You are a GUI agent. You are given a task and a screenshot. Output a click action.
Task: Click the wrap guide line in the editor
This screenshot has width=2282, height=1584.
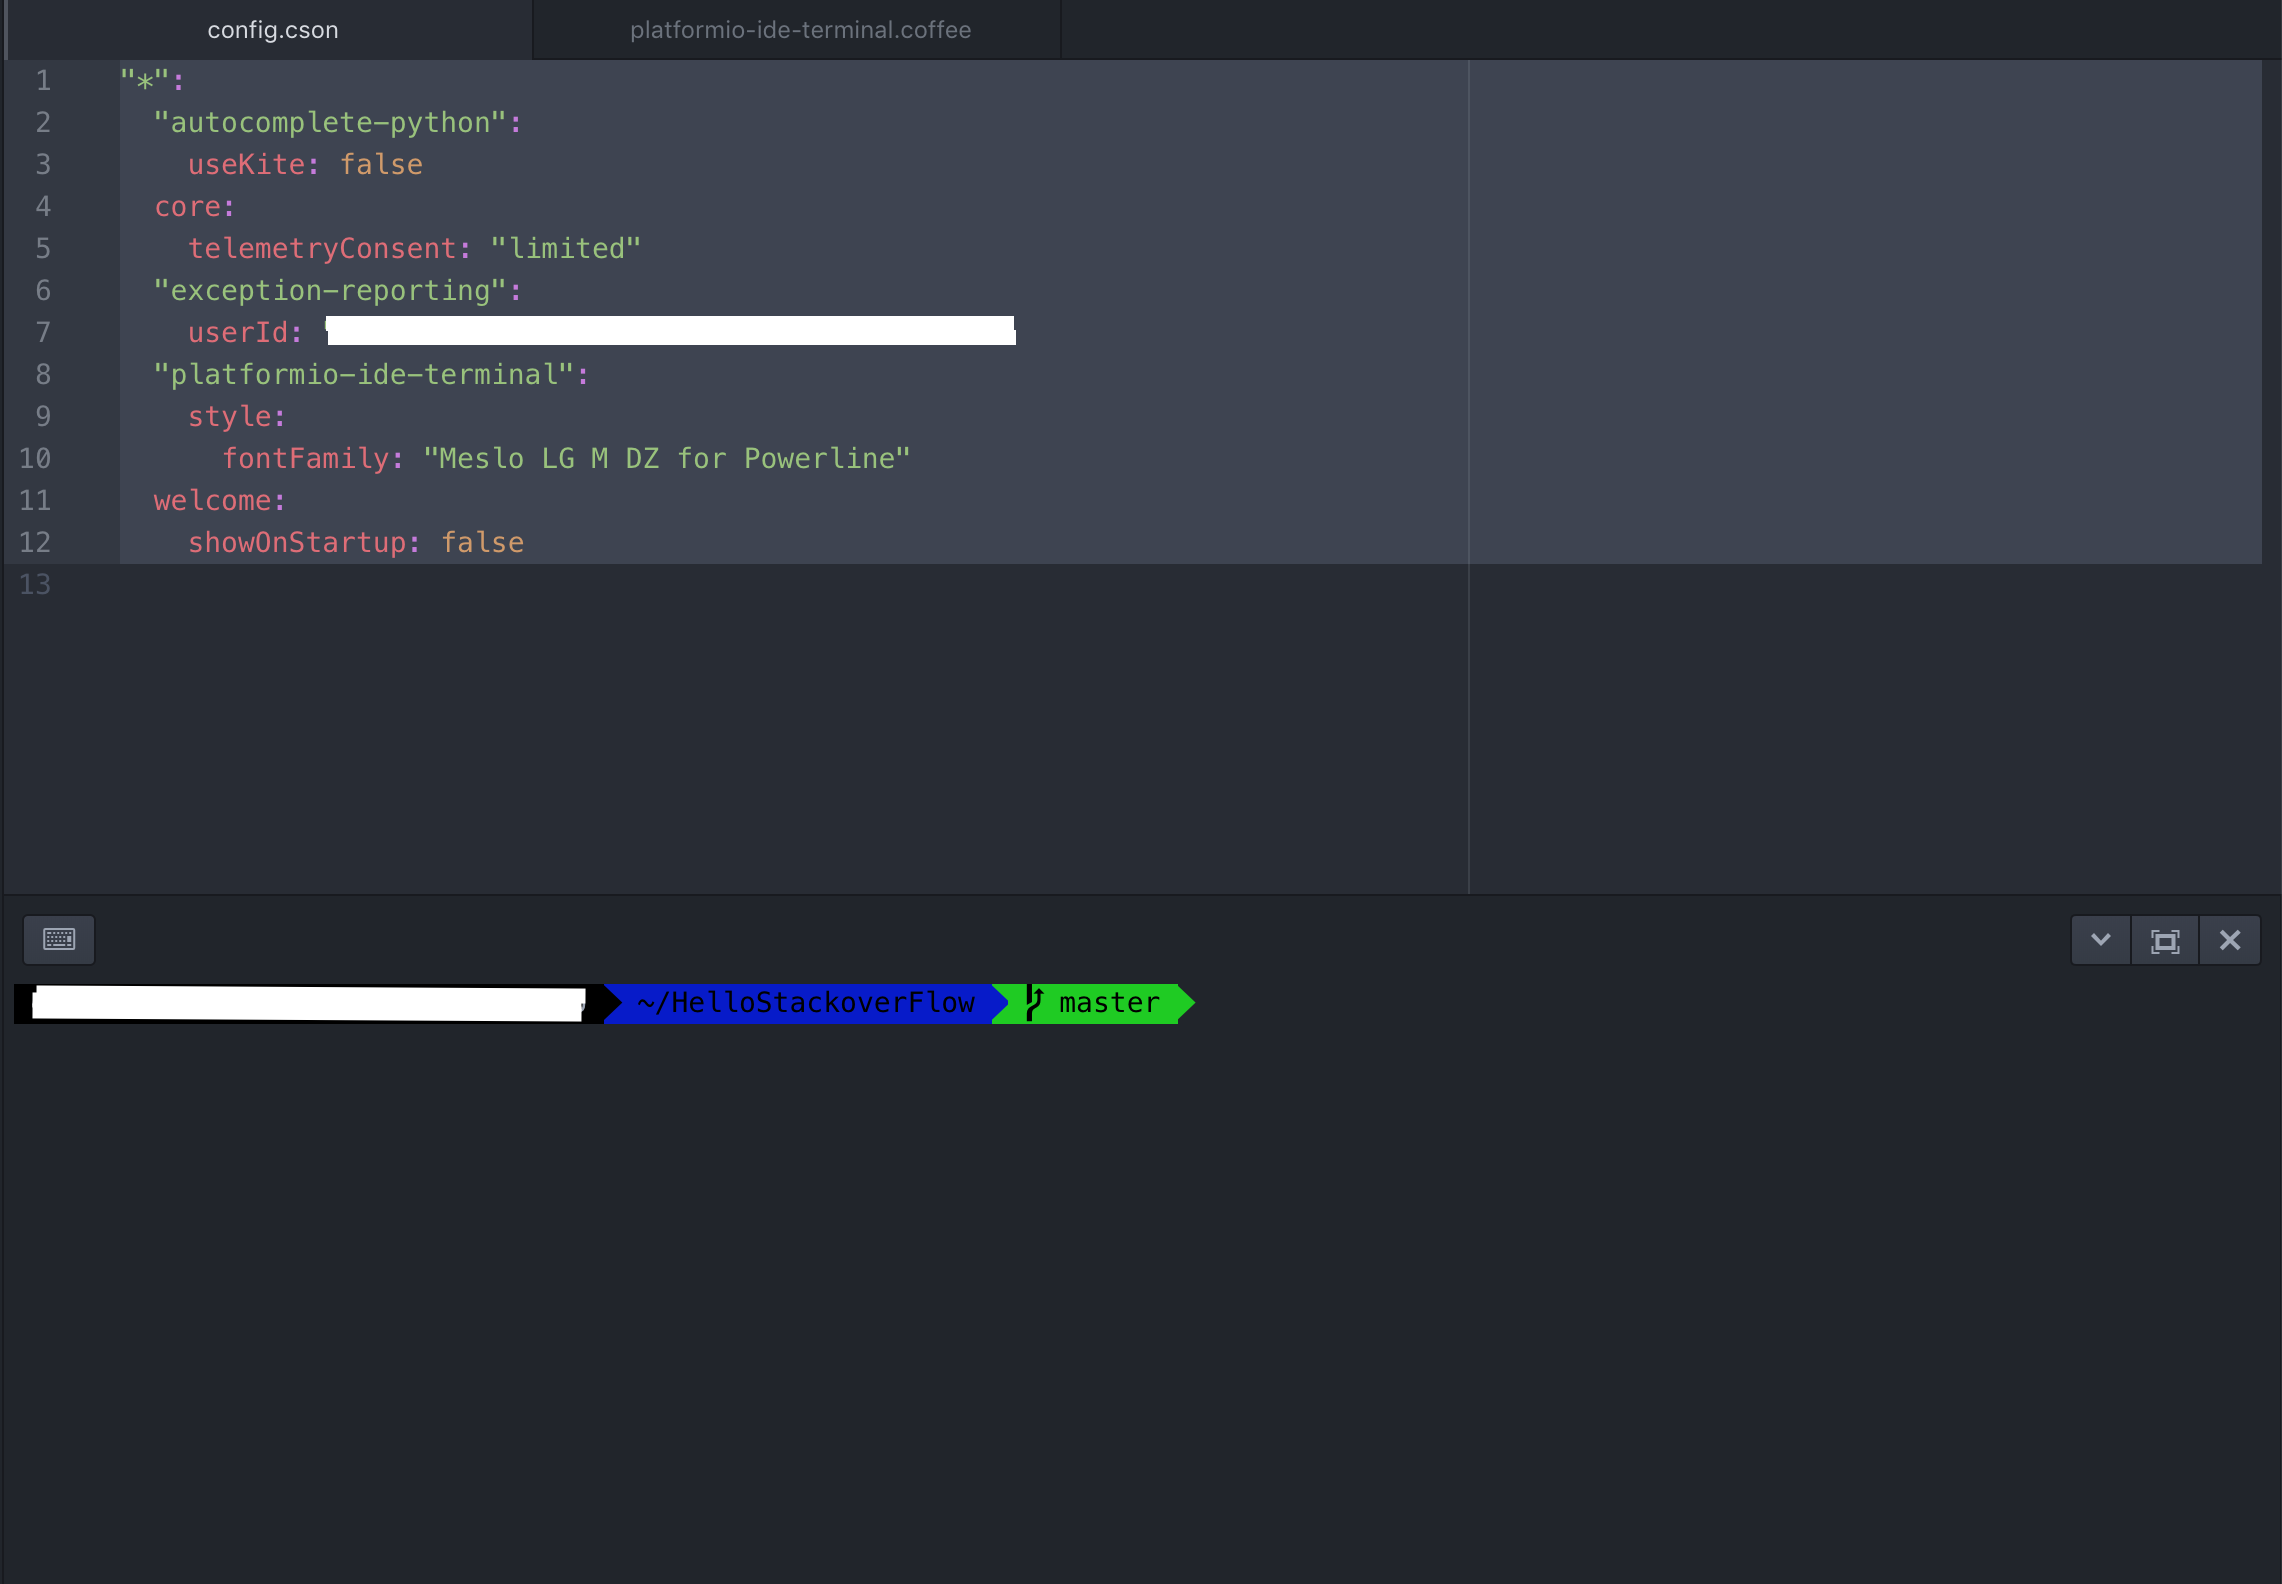[x=1468, y=400]
